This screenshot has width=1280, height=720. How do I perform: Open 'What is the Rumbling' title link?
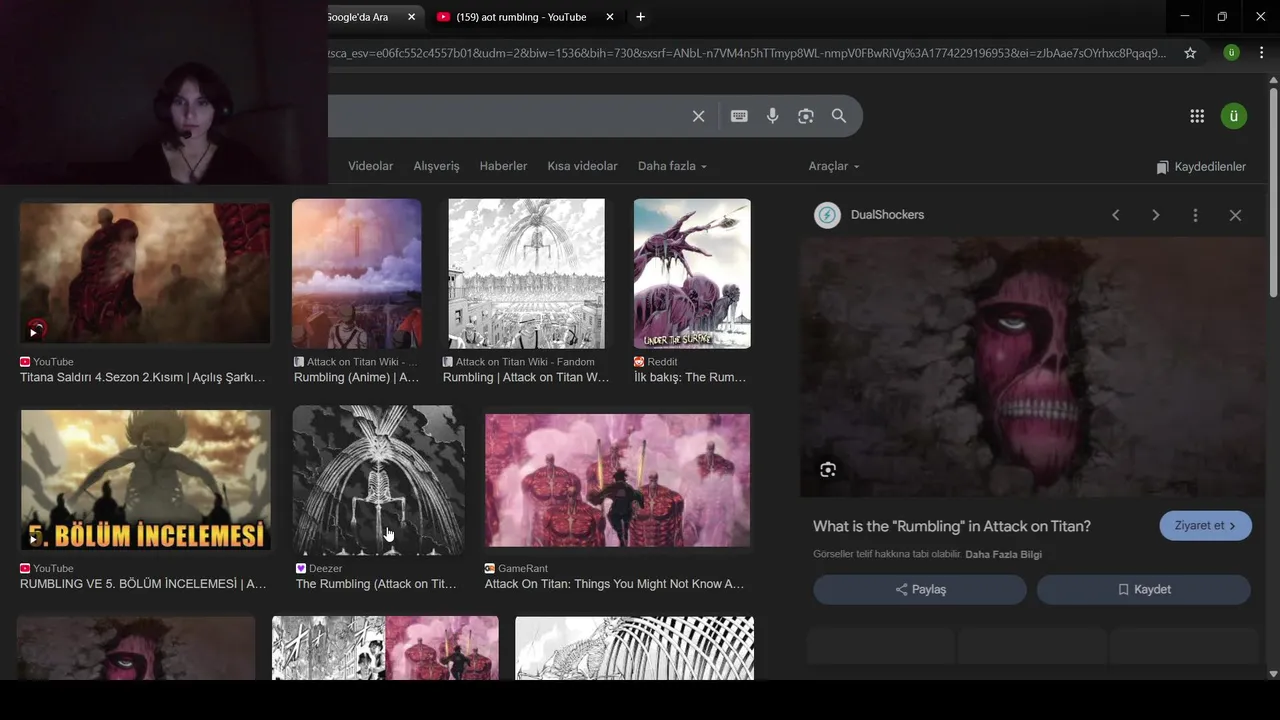point(951,526)
